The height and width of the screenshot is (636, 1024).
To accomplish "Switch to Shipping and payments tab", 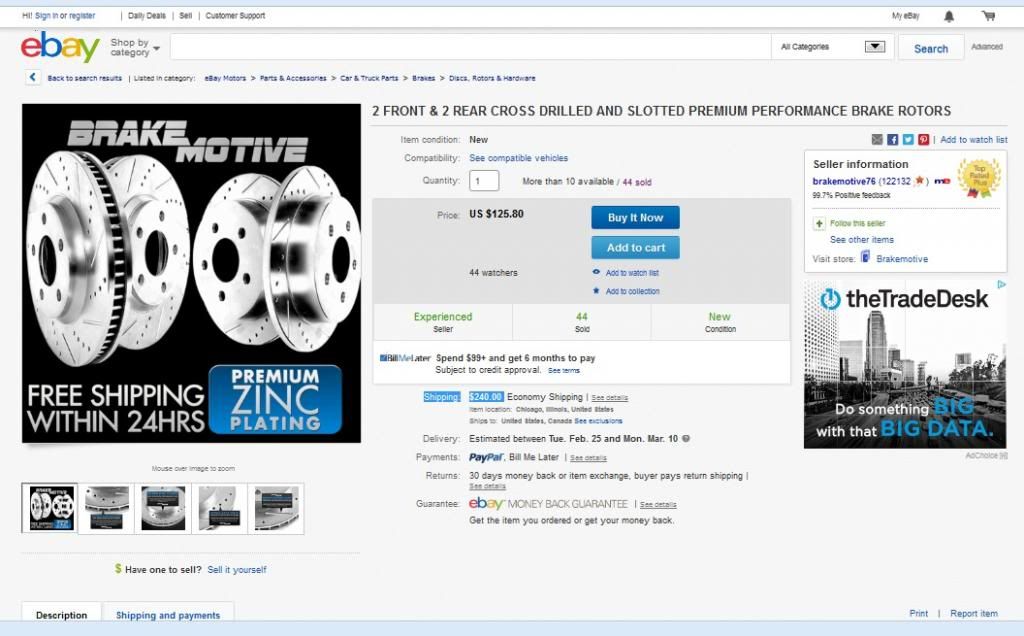I will [x=167, y=615].
